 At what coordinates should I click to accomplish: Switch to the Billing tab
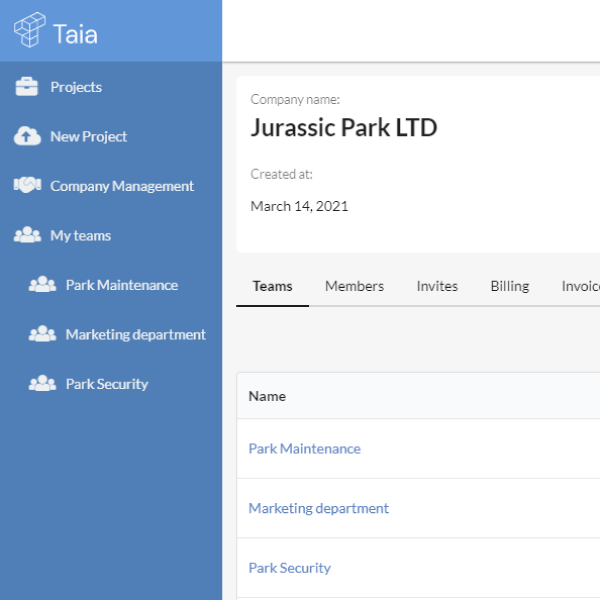tap(510, 286)
